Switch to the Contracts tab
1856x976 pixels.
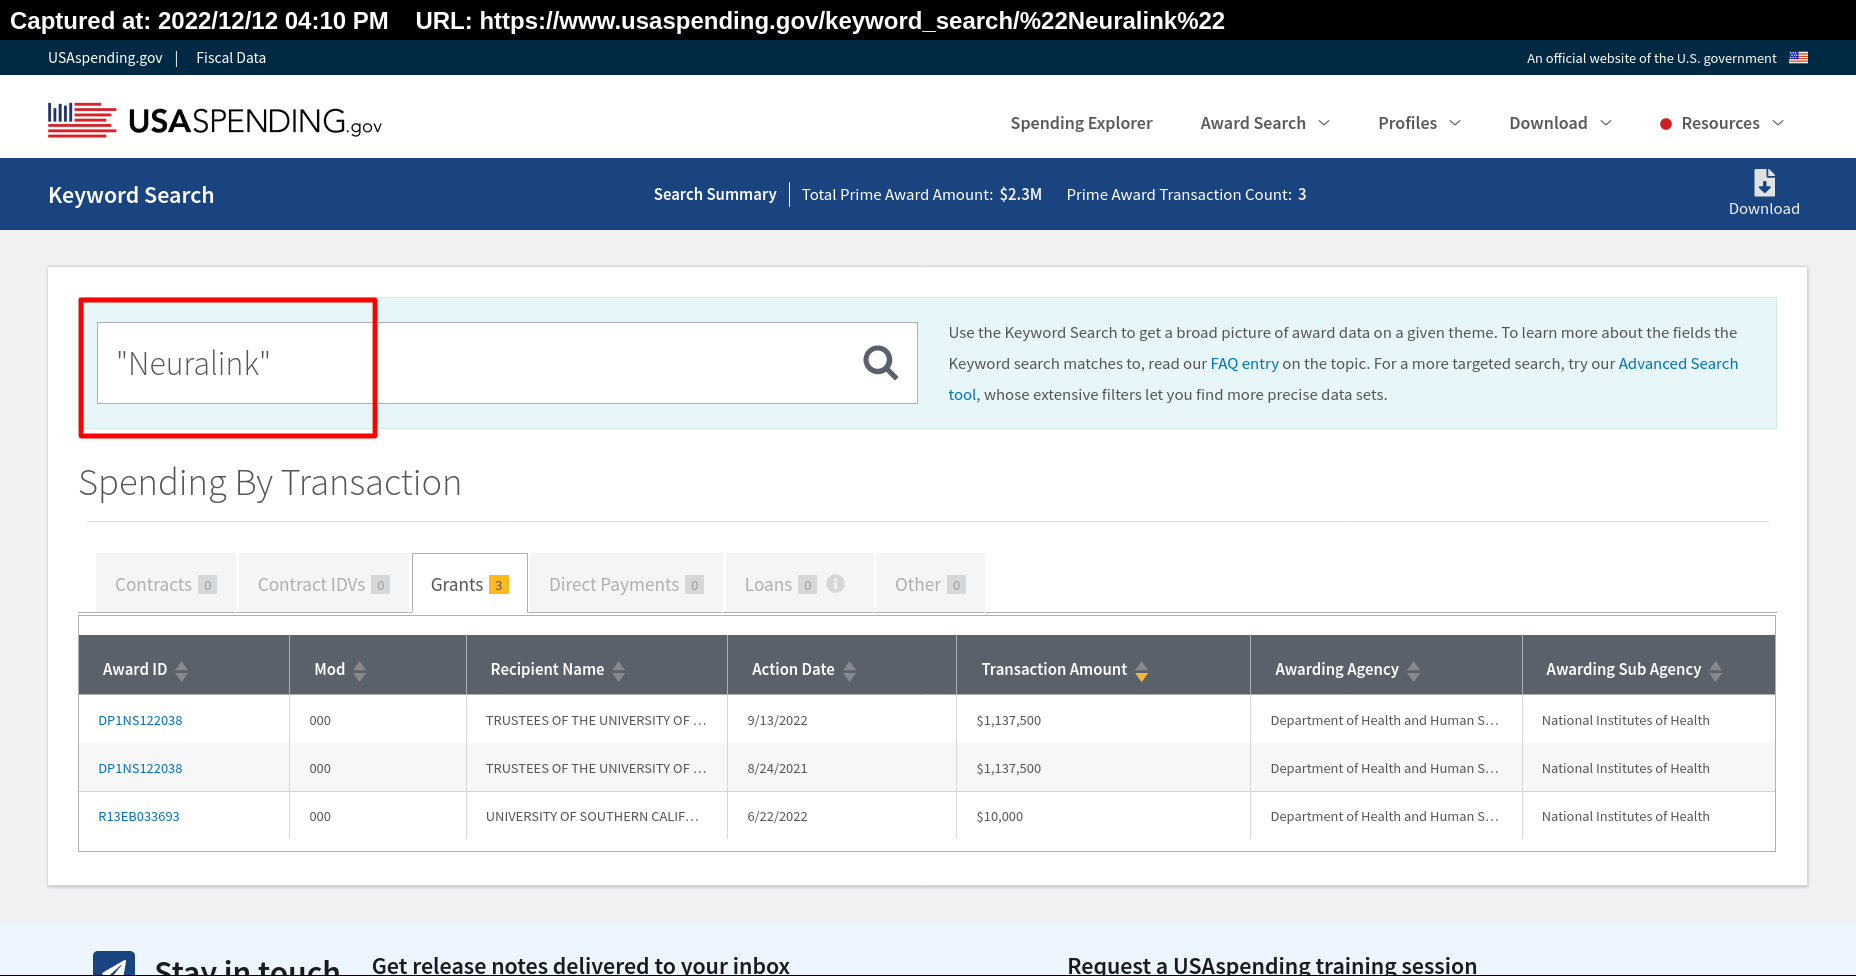point(166,583)
